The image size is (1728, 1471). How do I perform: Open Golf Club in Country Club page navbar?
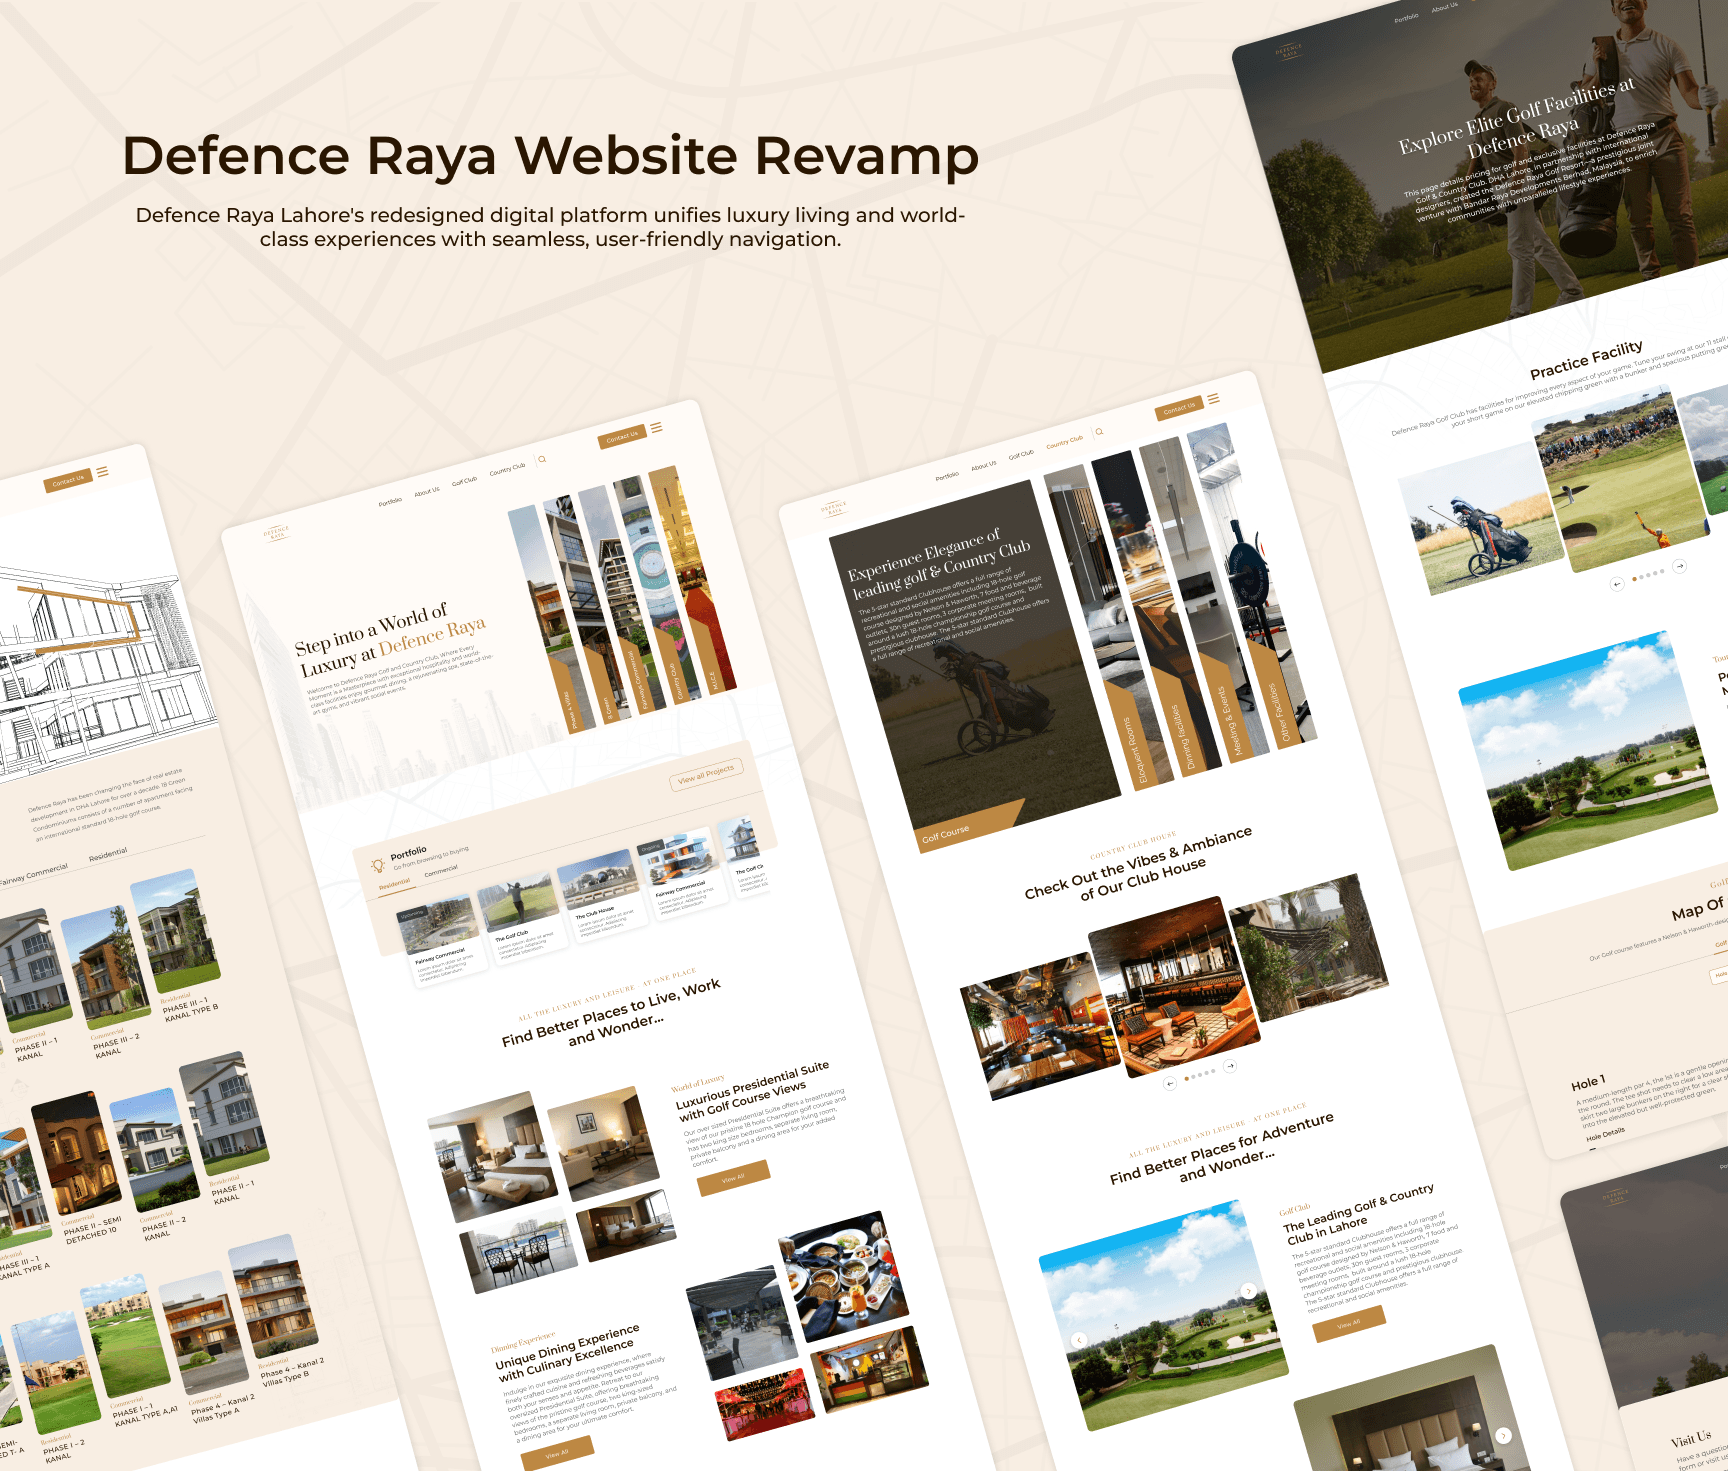point(1021,454)
